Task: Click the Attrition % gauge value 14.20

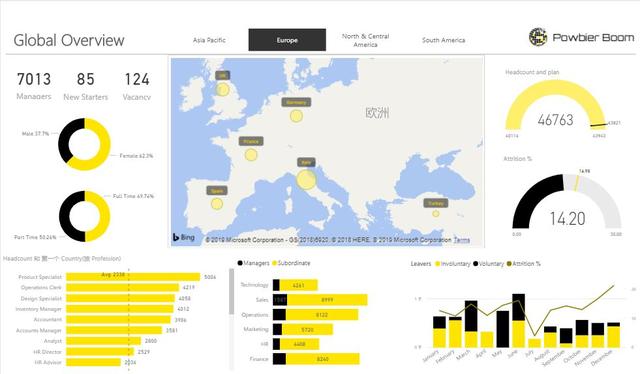Action: pyautogui.click(x=567, y=218)
